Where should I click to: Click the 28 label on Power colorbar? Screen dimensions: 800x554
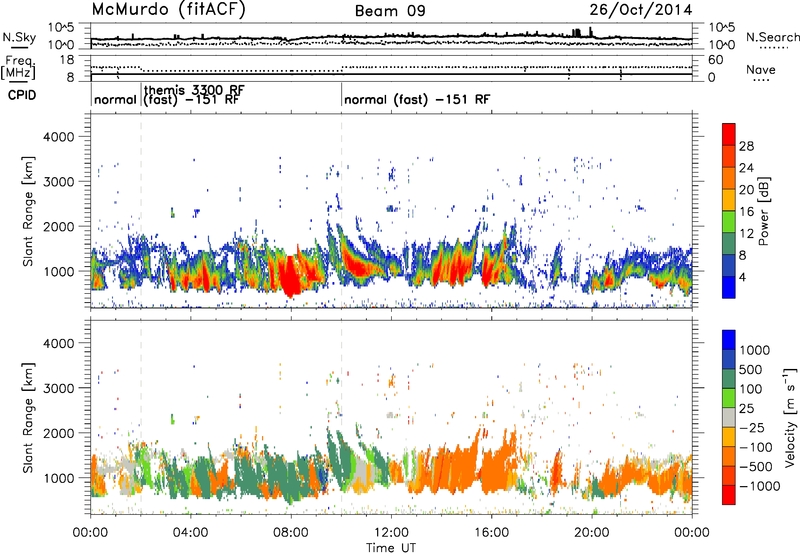pos(746,146)
